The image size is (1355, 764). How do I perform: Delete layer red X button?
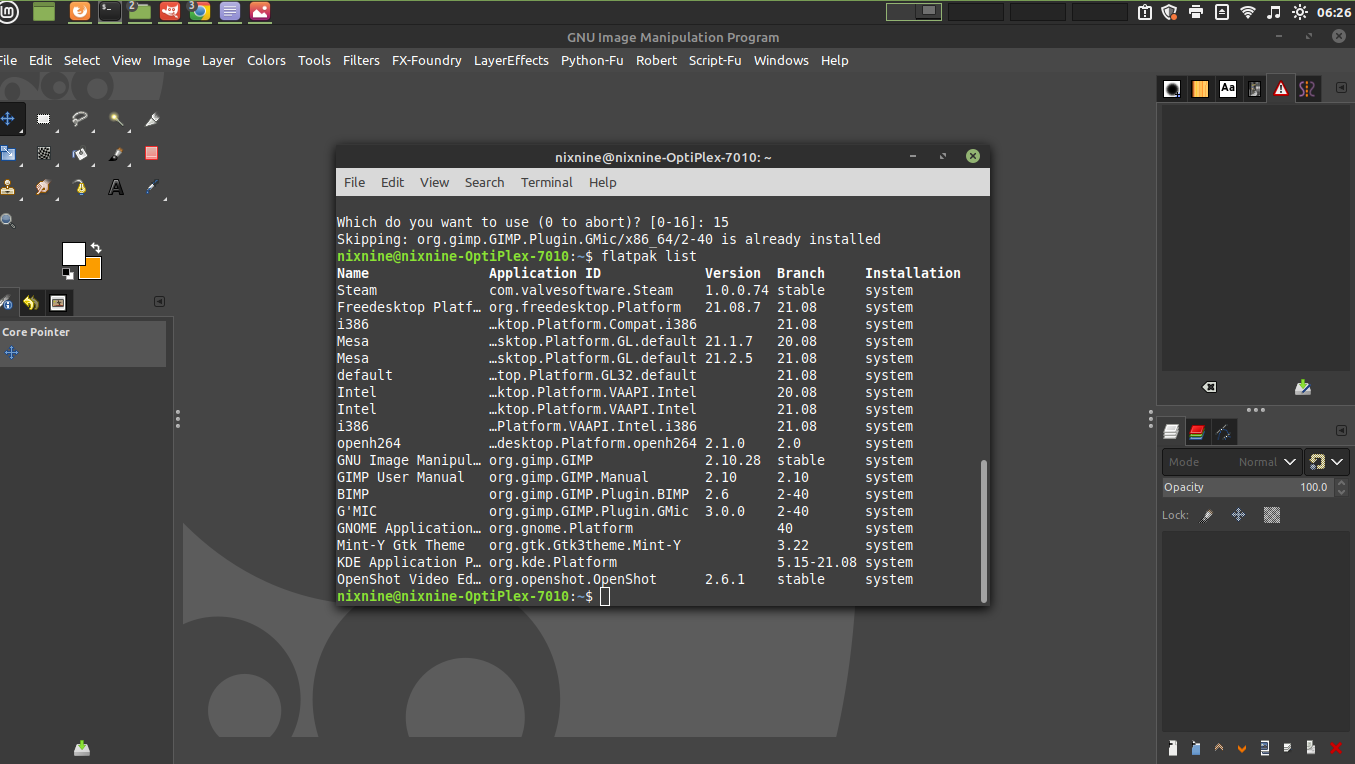point(1336,747)
